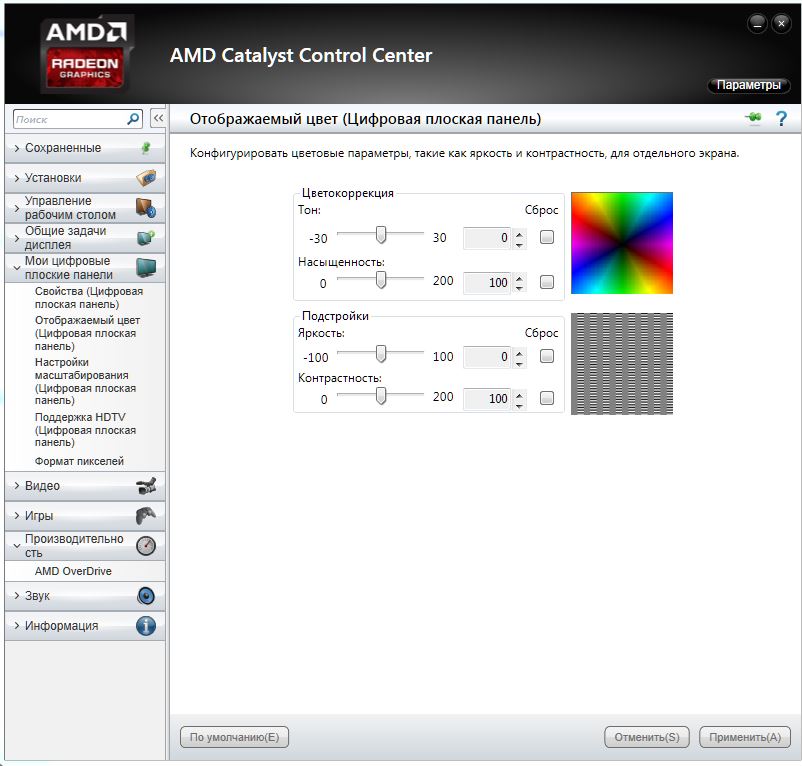Click the Тон slider thumb
This screenshot has height=766, width=802.
381,235
